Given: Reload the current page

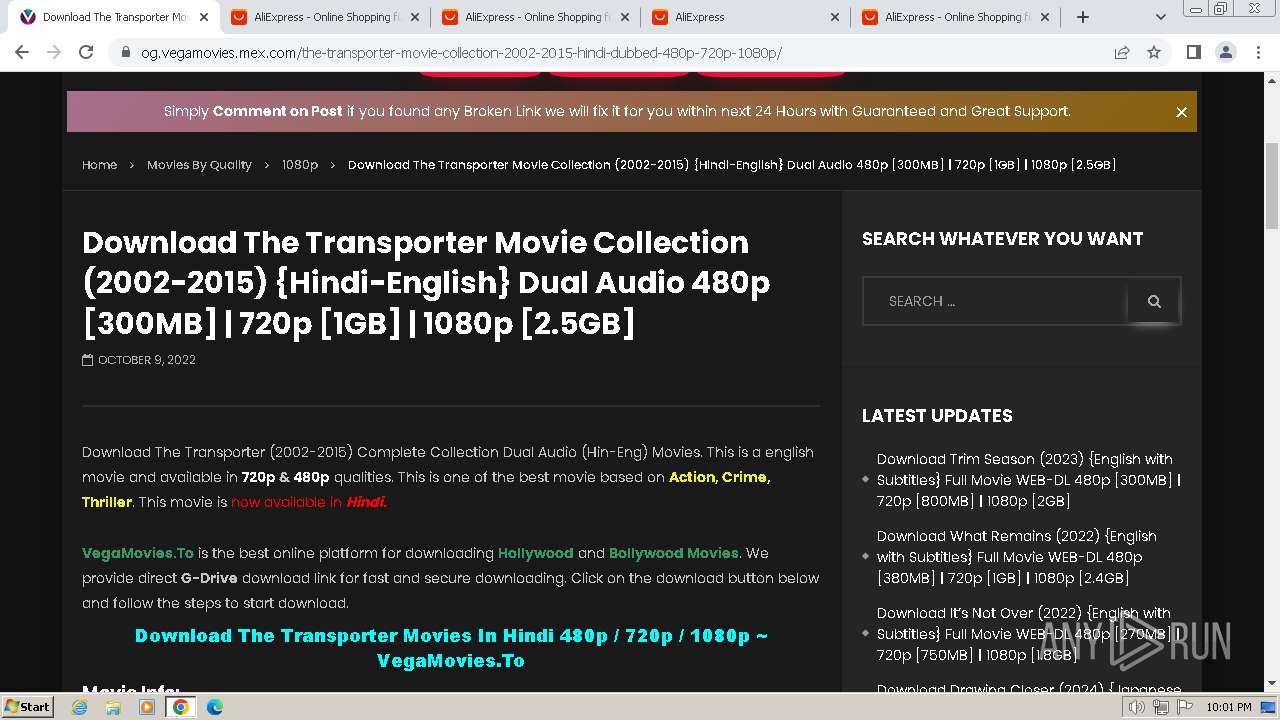Looking at the screenshot, I should coord(86,52).
